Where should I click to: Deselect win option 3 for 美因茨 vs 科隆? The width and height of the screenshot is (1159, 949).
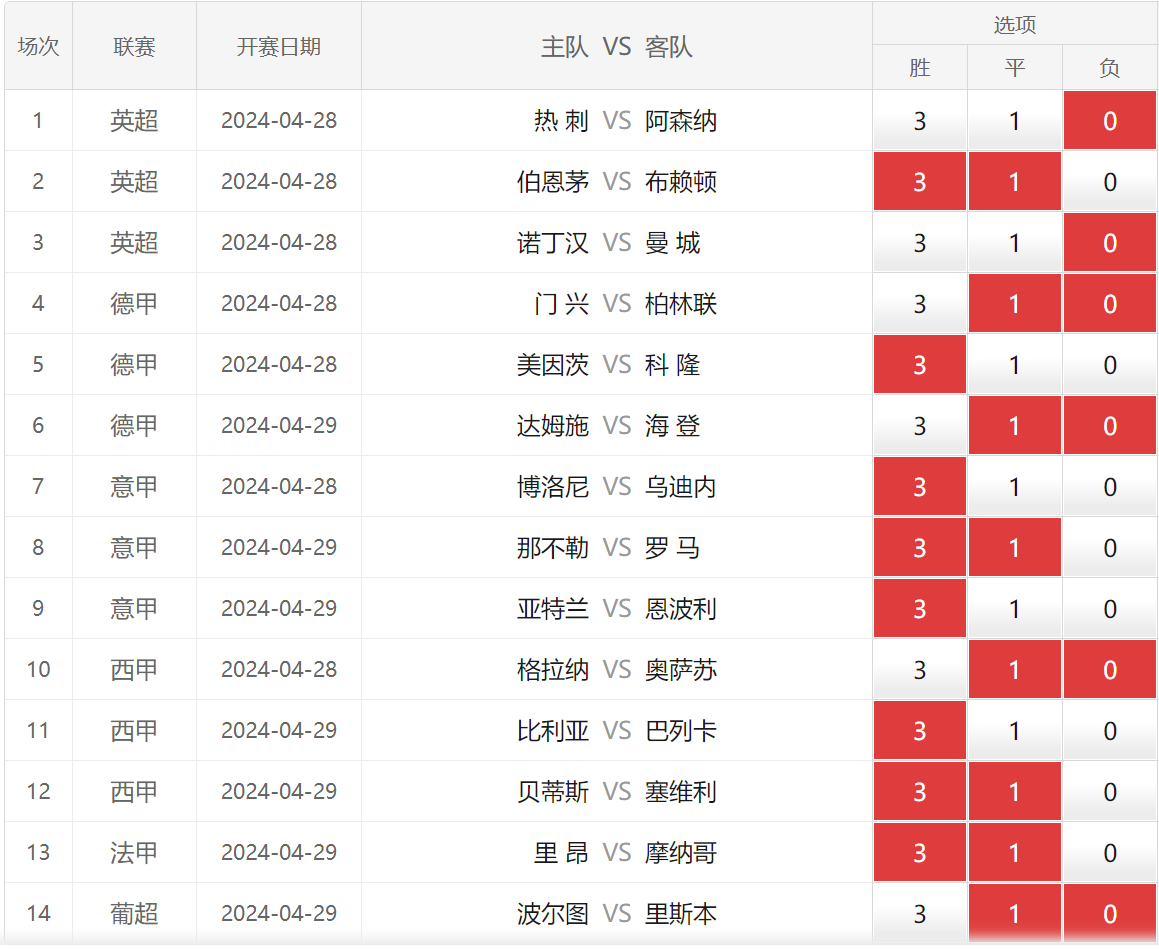pos(920,364)
